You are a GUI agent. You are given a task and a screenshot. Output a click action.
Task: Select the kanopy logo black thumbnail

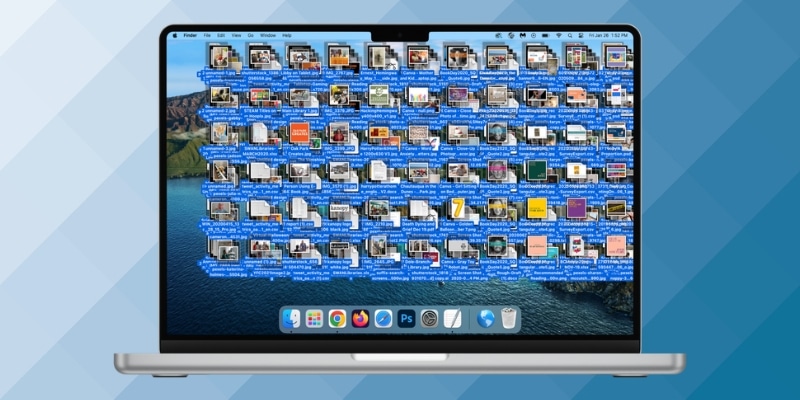339,209
